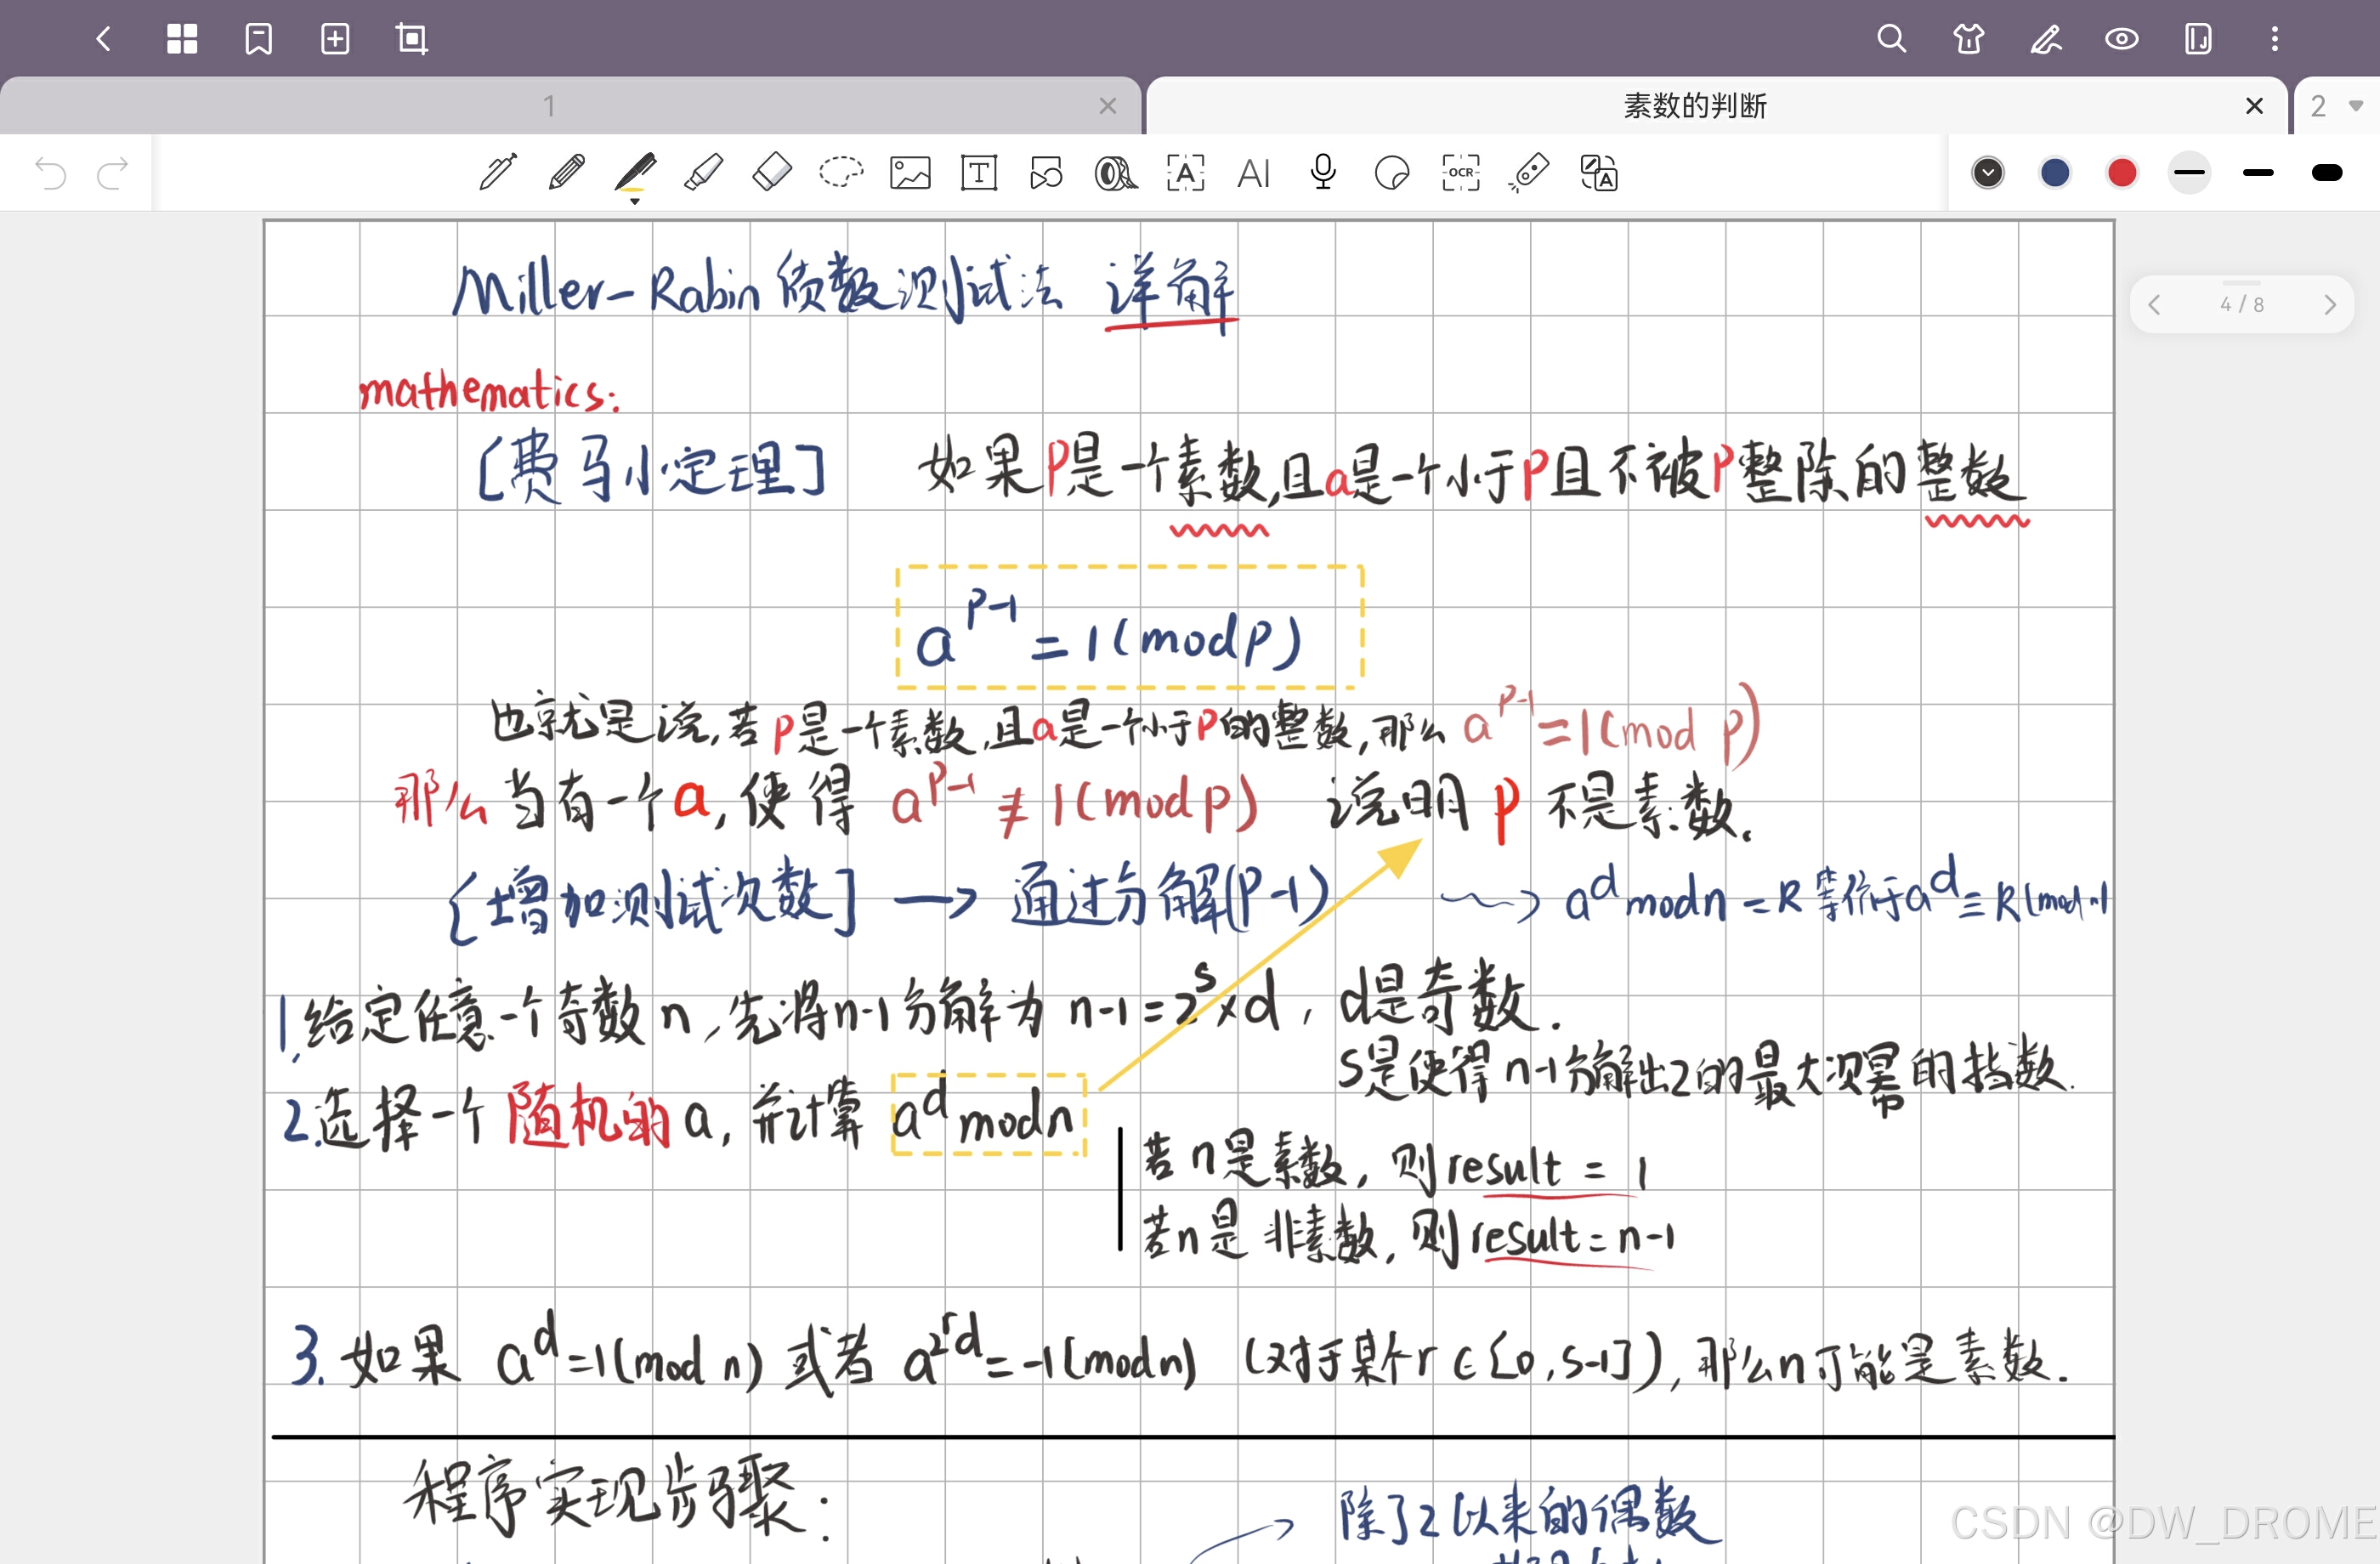The height and width of the screenshot is (1564, 2380).
Task: Switch to the 素数的判断 tab
Action: pos(1694,106)
